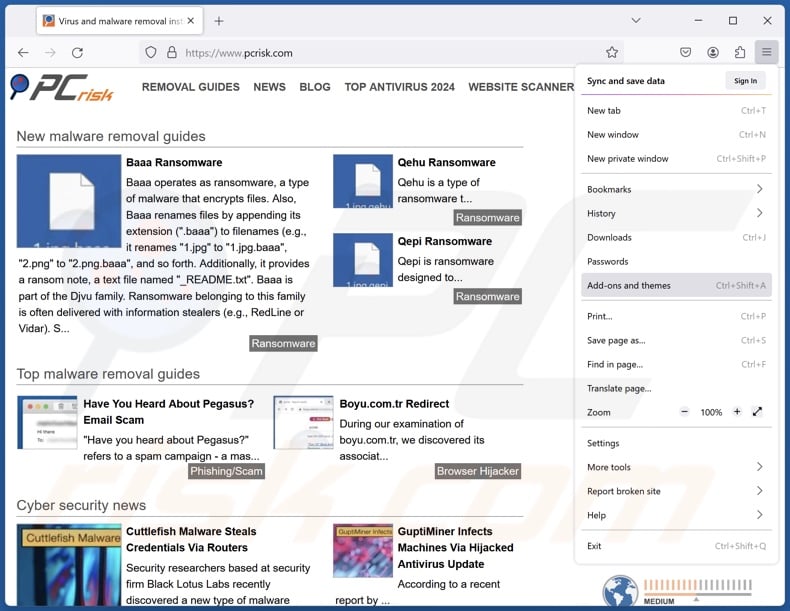The width and height of the screenshot is (790, 611).
Task: Open the Firefox account icon
Action: click(x=713, y=53)
